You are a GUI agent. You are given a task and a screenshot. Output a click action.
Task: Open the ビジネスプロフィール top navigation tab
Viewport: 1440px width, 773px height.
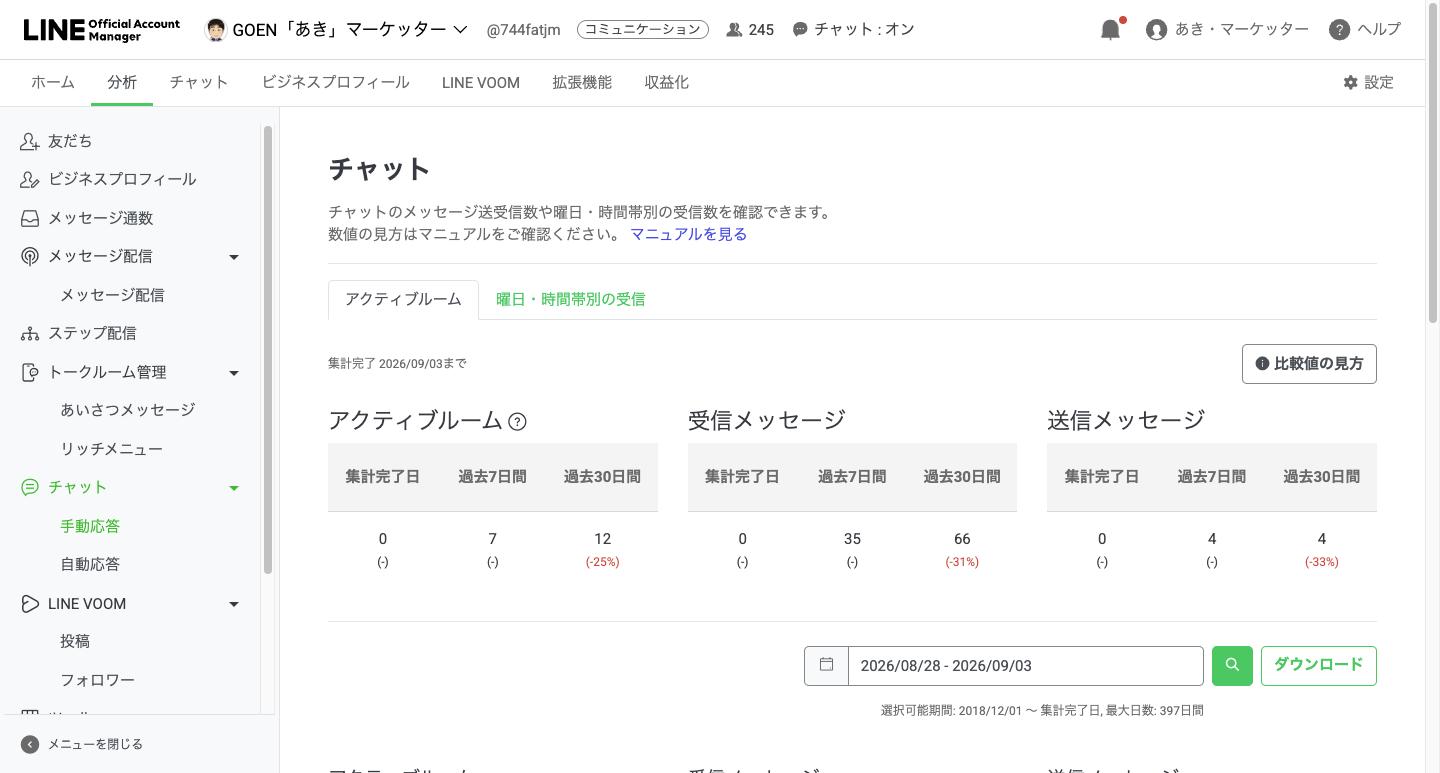(336, 83)
